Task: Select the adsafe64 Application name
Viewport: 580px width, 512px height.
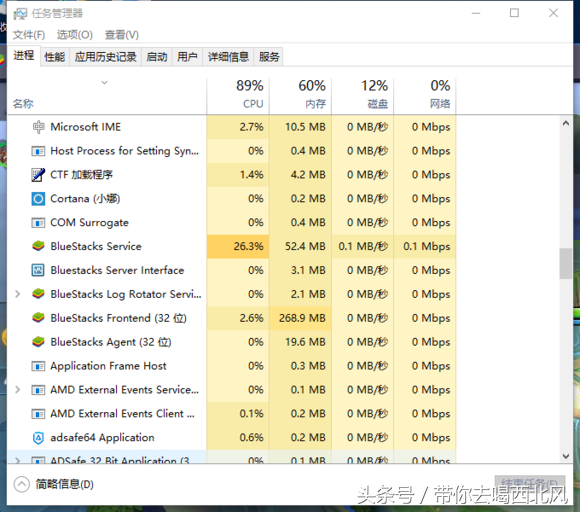Action: coord(102,438)
